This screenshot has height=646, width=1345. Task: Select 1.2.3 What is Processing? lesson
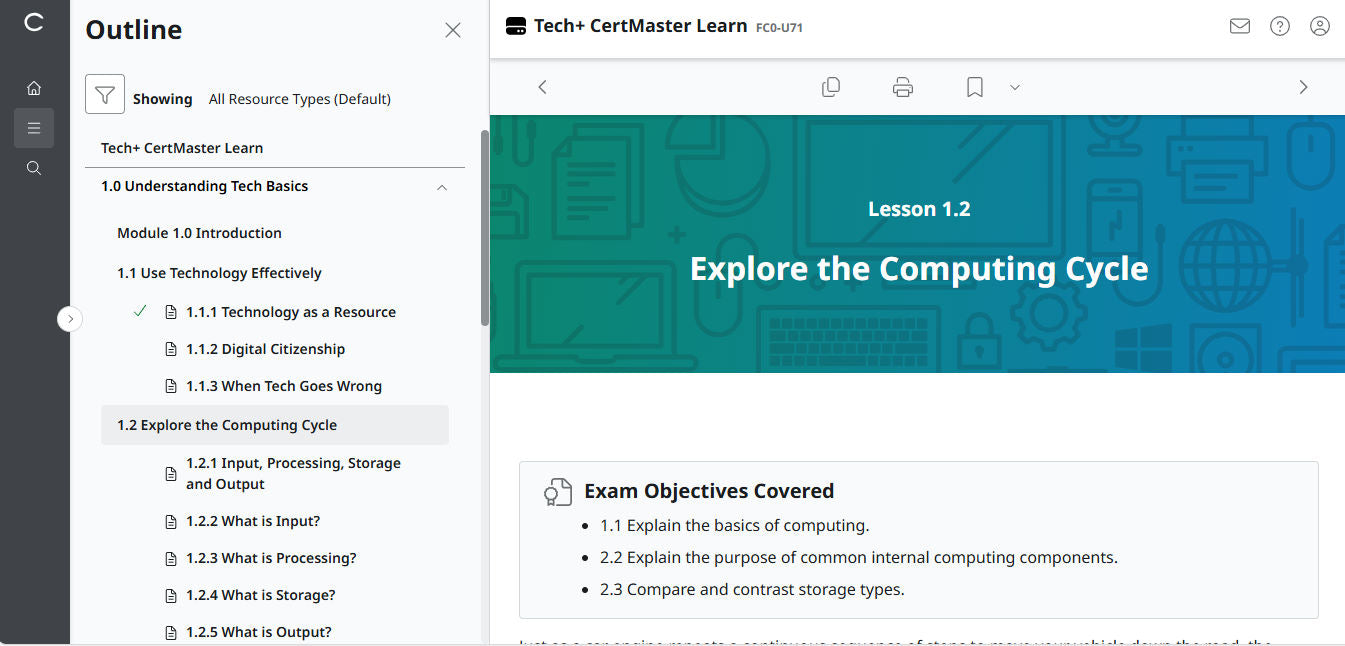pos(271,557)
